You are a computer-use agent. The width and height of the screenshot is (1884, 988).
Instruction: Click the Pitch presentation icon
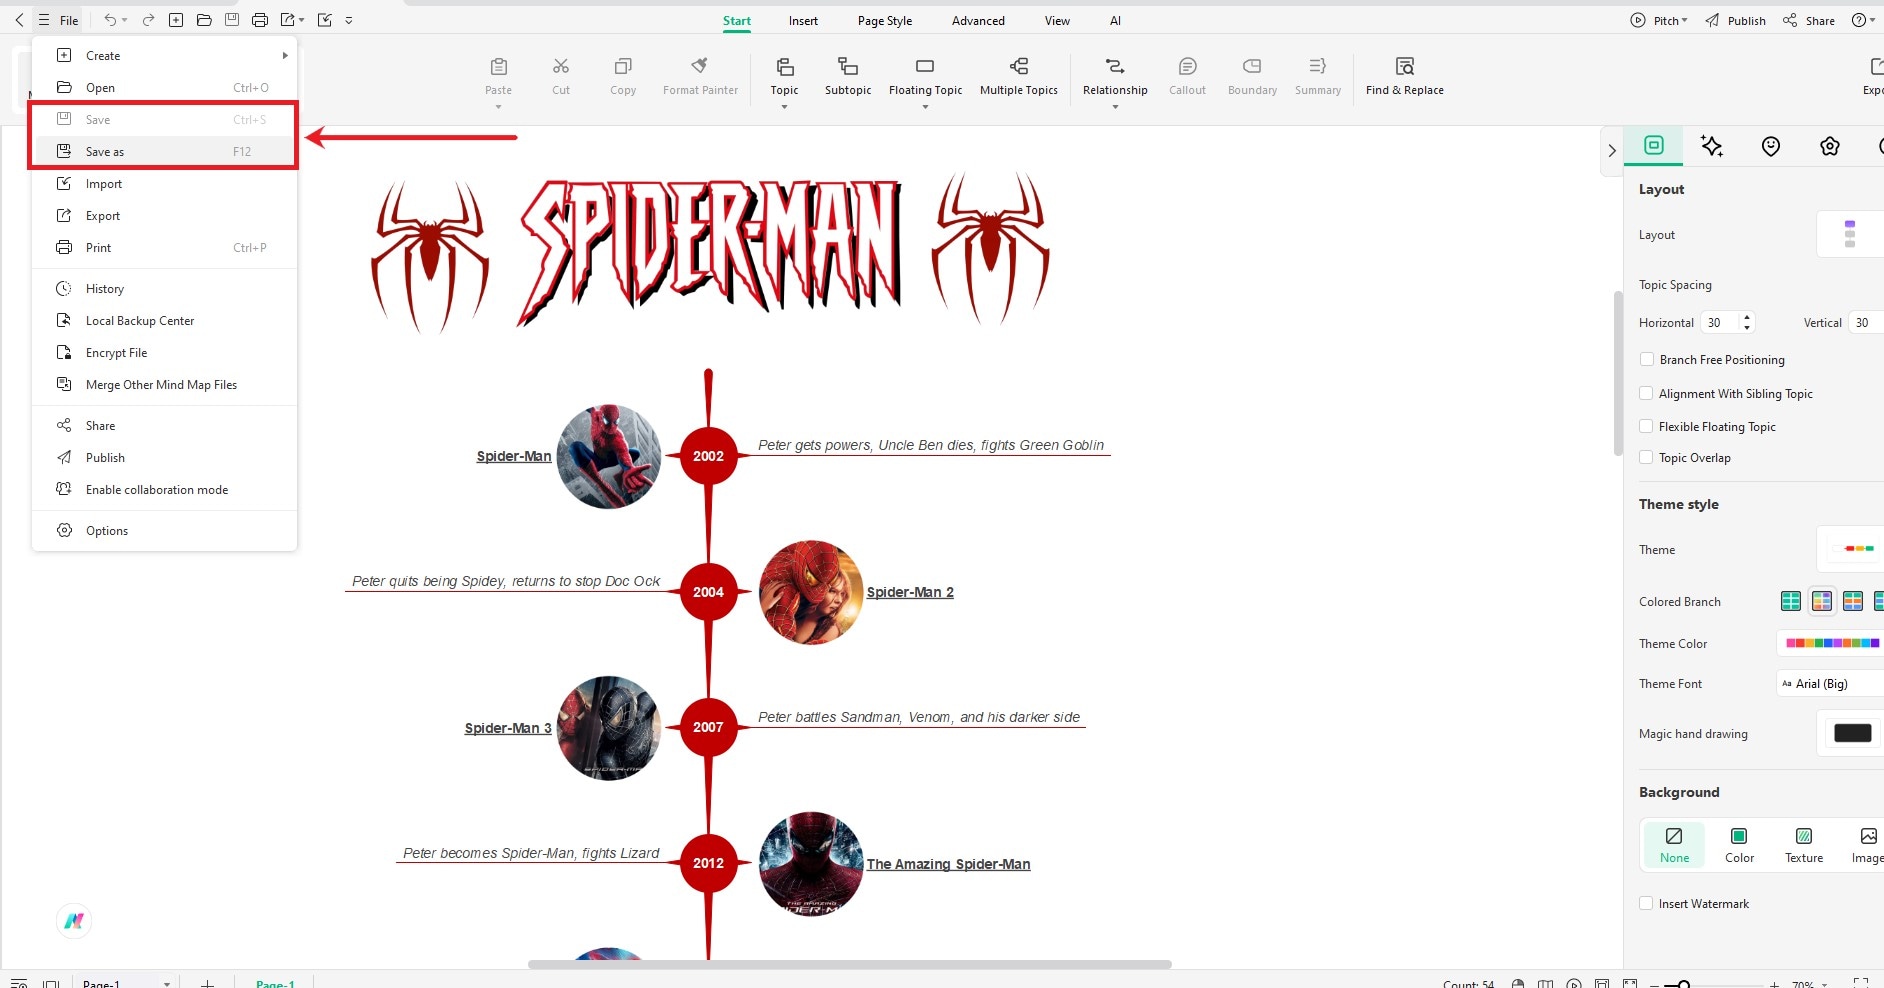click(x=1638, y=20)
